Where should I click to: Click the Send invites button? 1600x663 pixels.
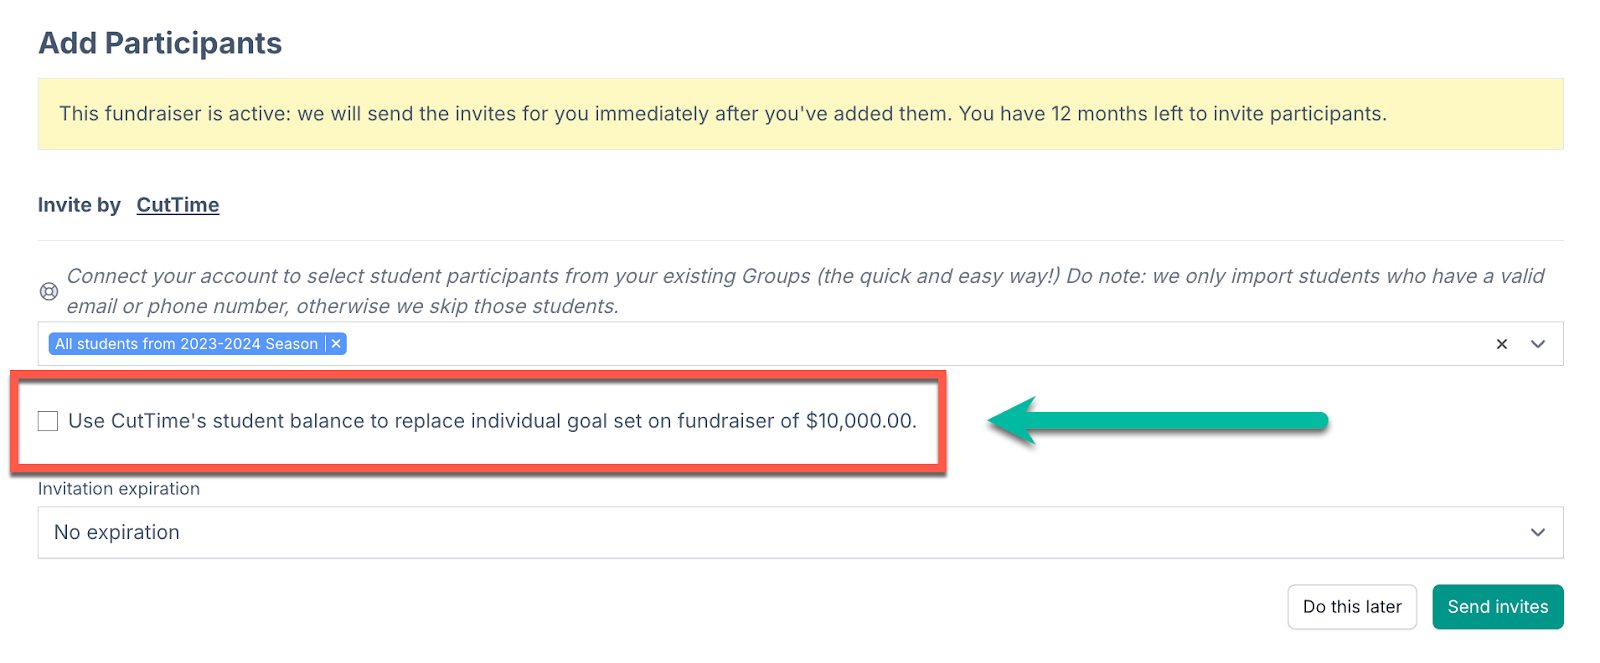click(1497, 607)
